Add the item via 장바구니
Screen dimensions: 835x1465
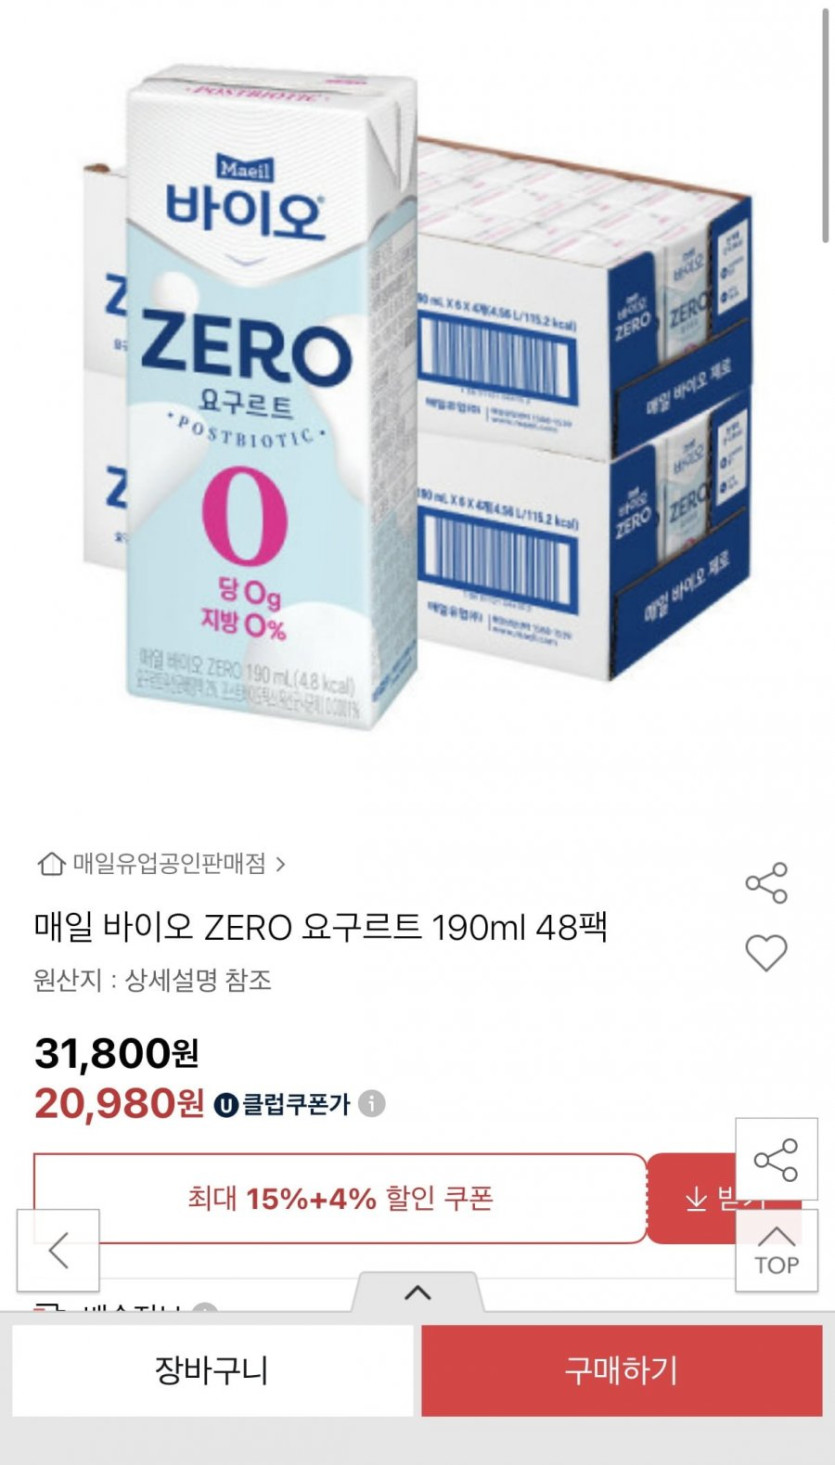(212, 1370)
